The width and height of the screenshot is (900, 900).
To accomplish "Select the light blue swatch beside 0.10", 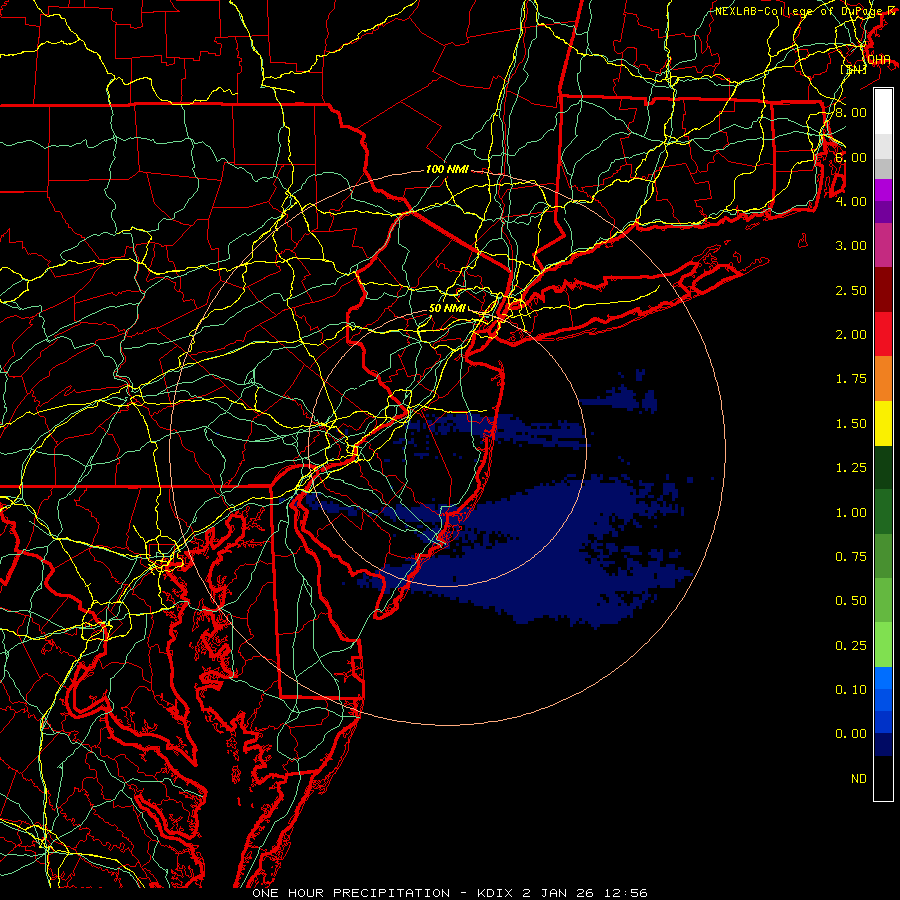I will 883,678.
